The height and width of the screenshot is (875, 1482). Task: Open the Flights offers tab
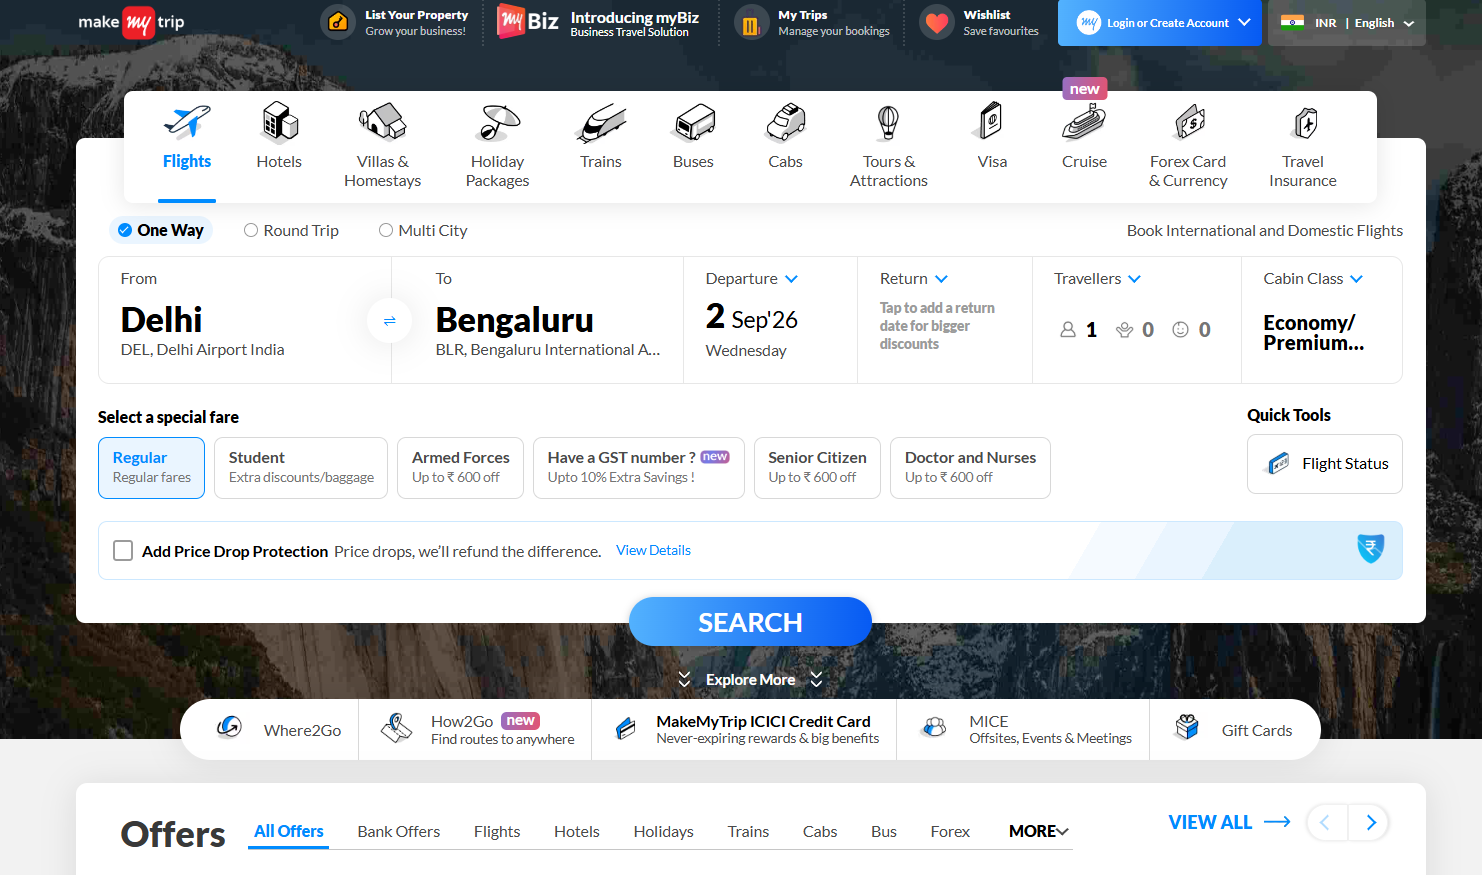pyautogui.click(x=497, y=831)
